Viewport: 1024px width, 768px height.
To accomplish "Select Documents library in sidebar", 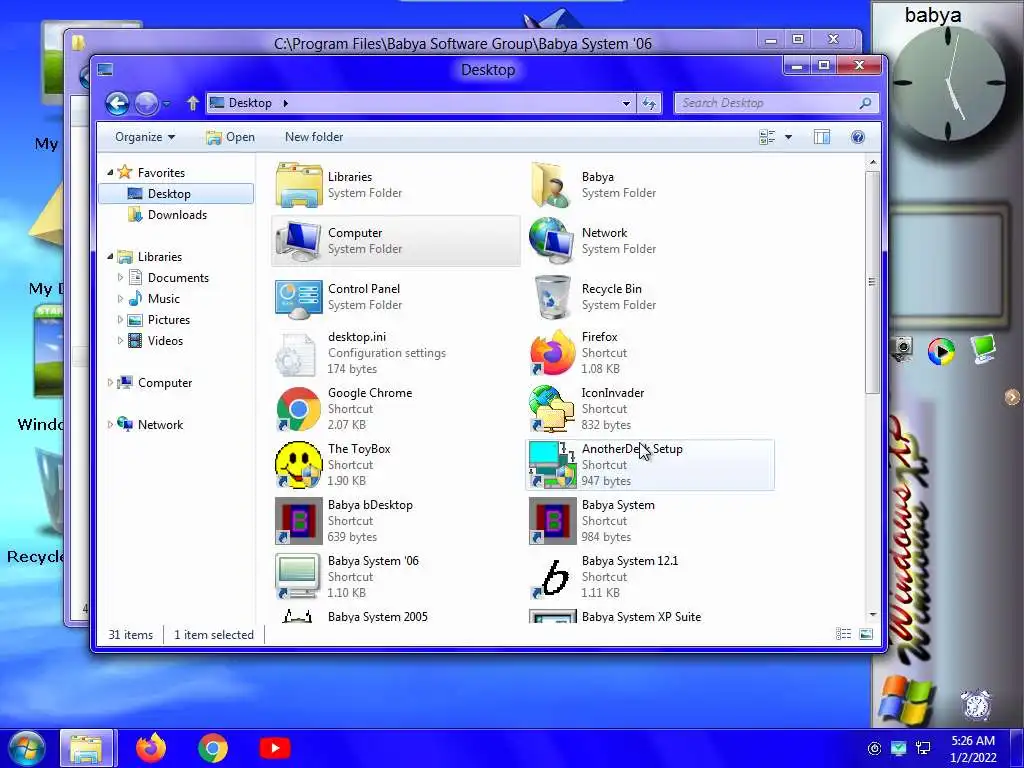I will (168, 278).
